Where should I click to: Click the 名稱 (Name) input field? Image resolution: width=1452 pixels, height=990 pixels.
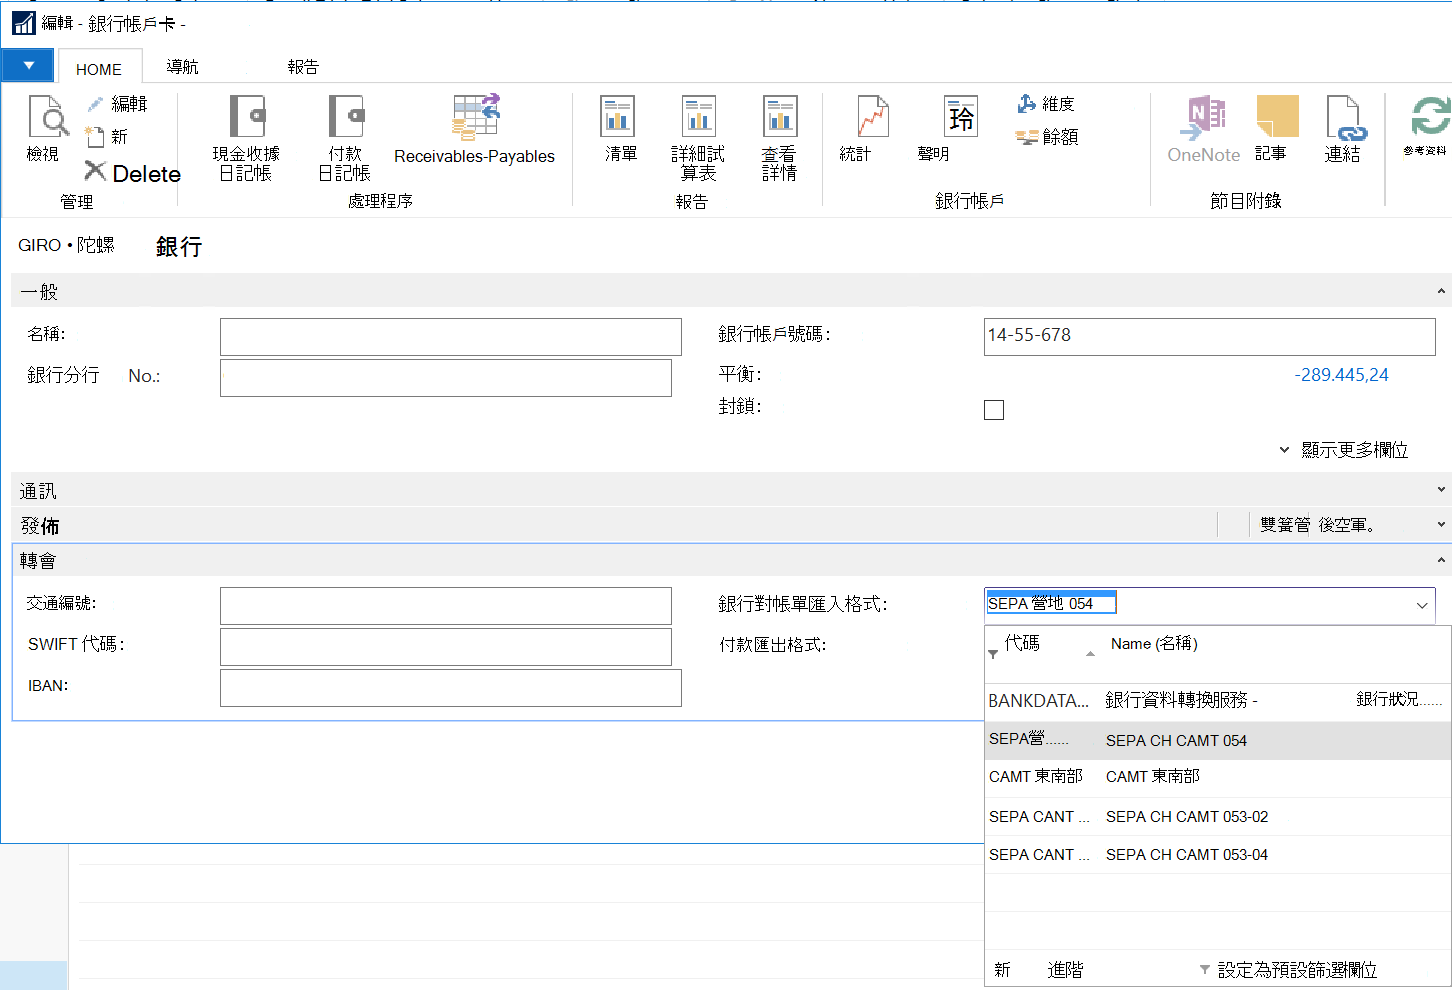(451, 337)
